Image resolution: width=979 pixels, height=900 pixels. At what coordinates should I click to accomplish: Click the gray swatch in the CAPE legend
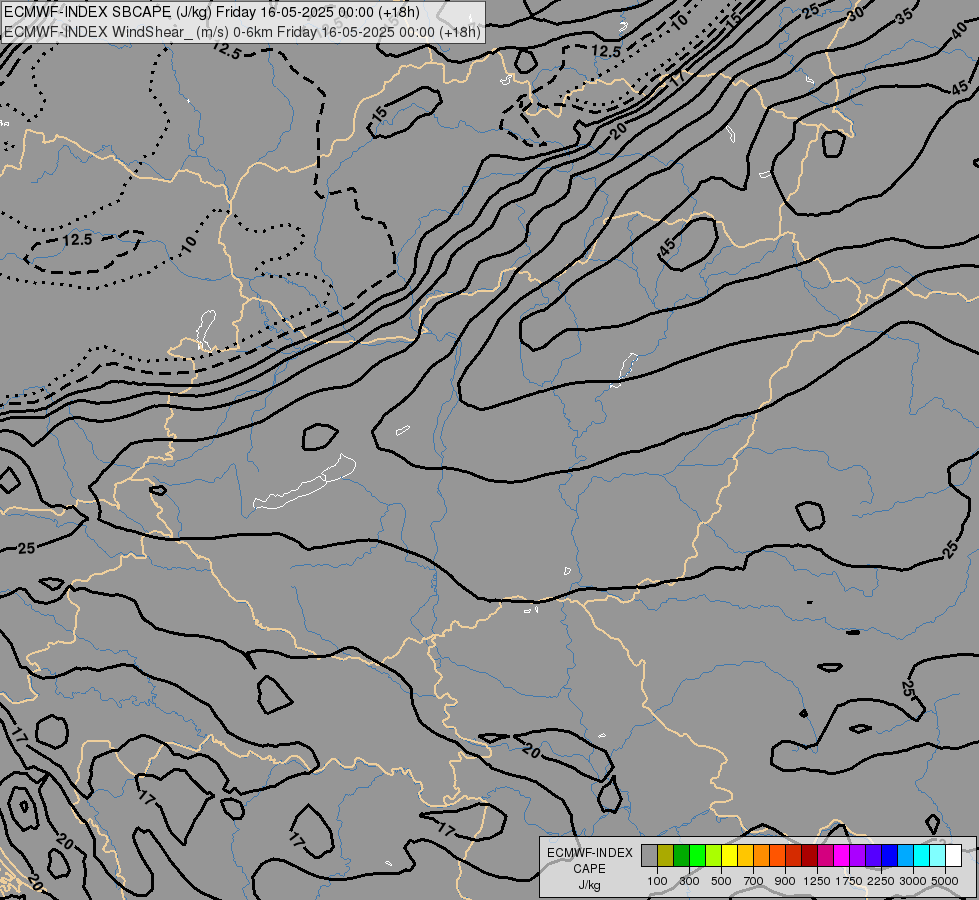[649, 856]
